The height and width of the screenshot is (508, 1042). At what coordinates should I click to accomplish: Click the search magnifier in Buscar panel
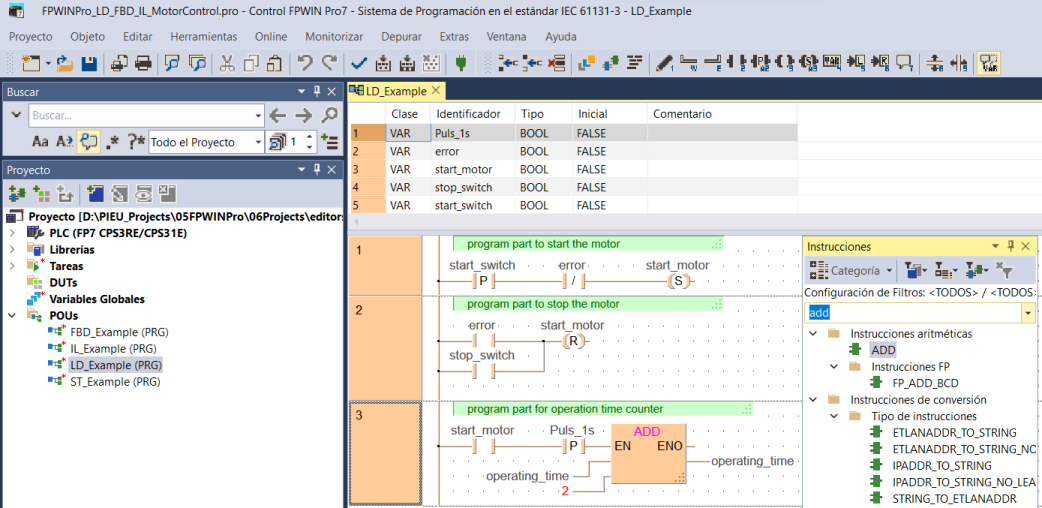pos(329,116)
